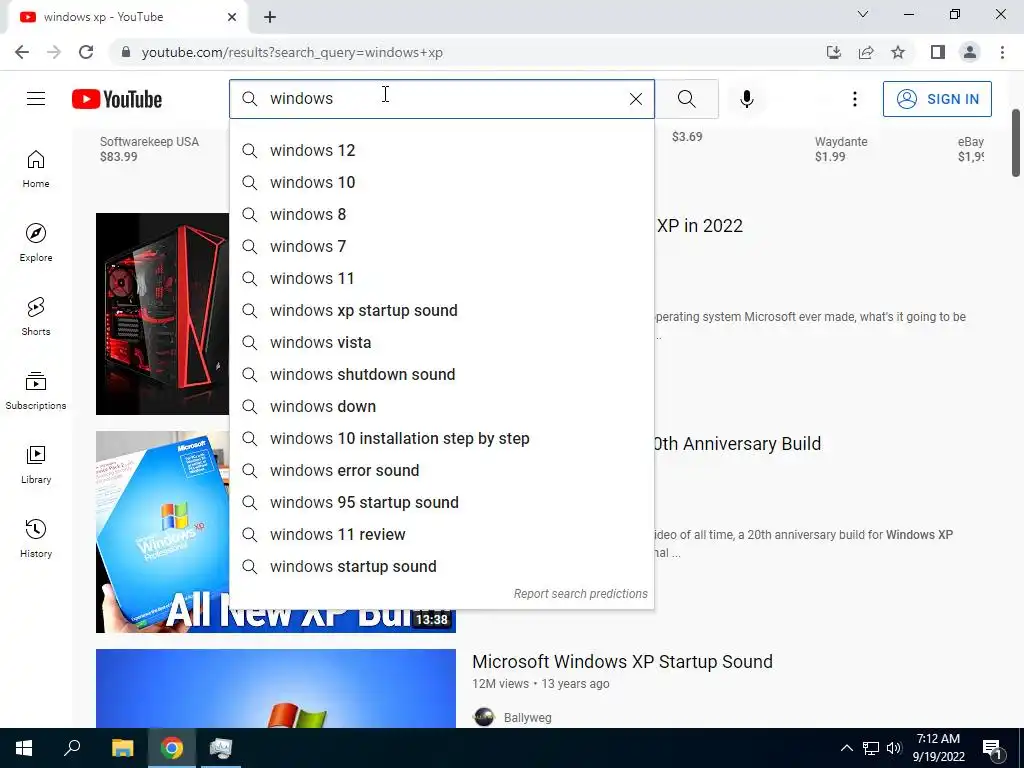The height and width of the screenshot is (768, 1024).
Task: Close the 'windows xp - YouTube' tab
Action: pyautogui.click(x=232, y=17)
